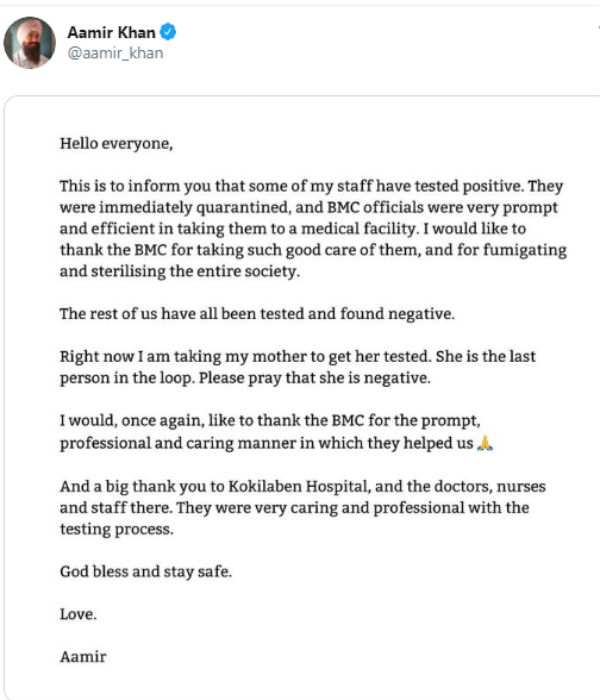Screen dimensions: 600x700
Task: Click 'and sterilising the entire society.' line
Action: (x=180, y=271)
